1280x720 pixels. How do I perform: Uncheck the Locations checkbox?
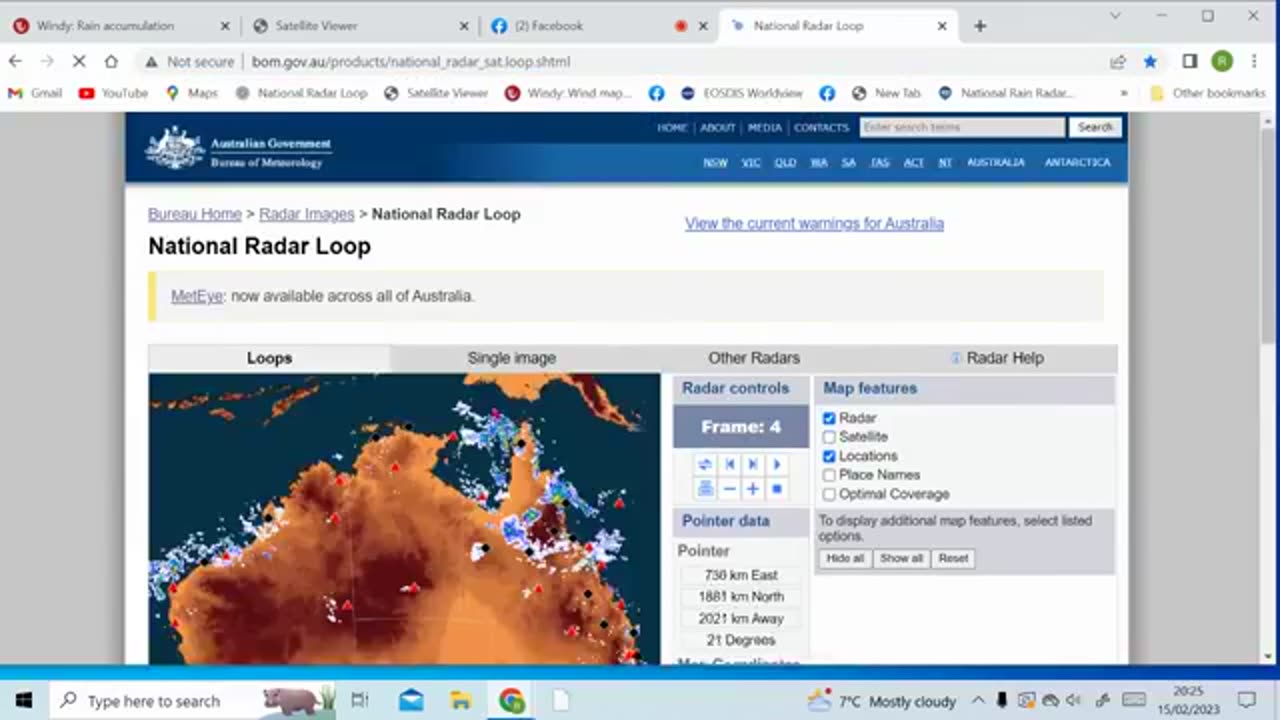pos(829,456)
